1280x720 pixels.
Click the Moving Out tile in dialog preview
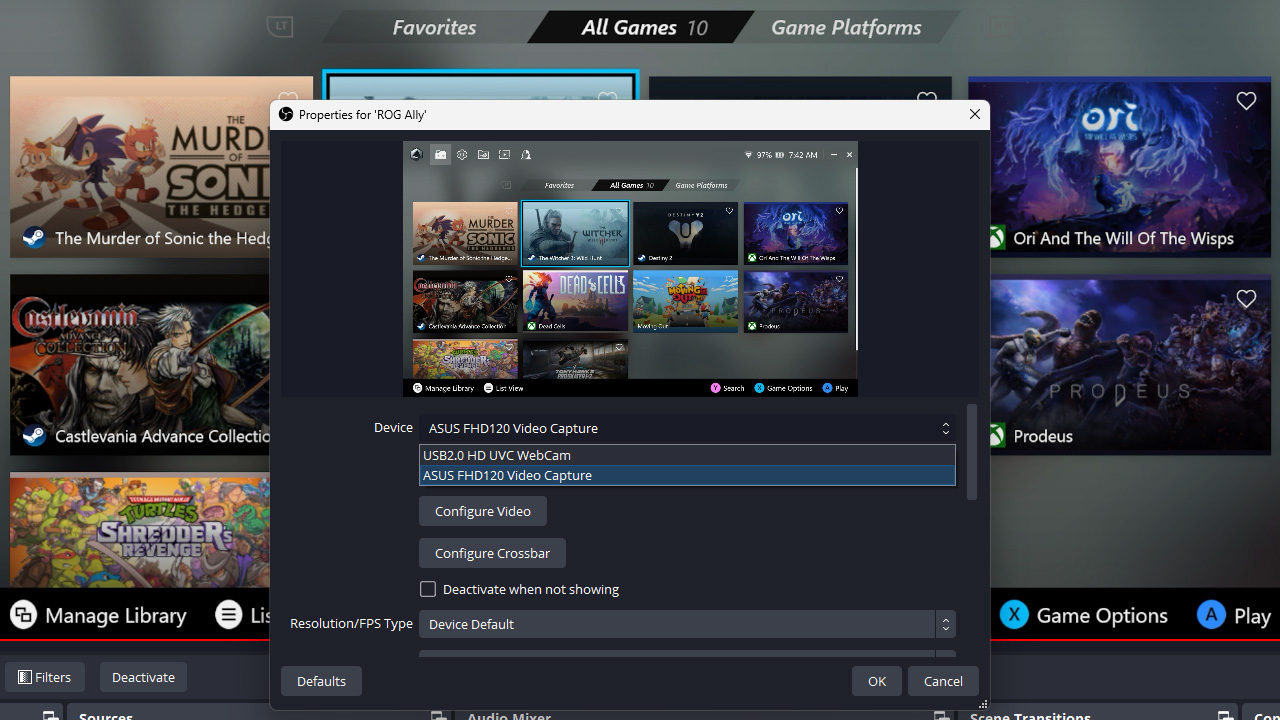pos(685,301)
